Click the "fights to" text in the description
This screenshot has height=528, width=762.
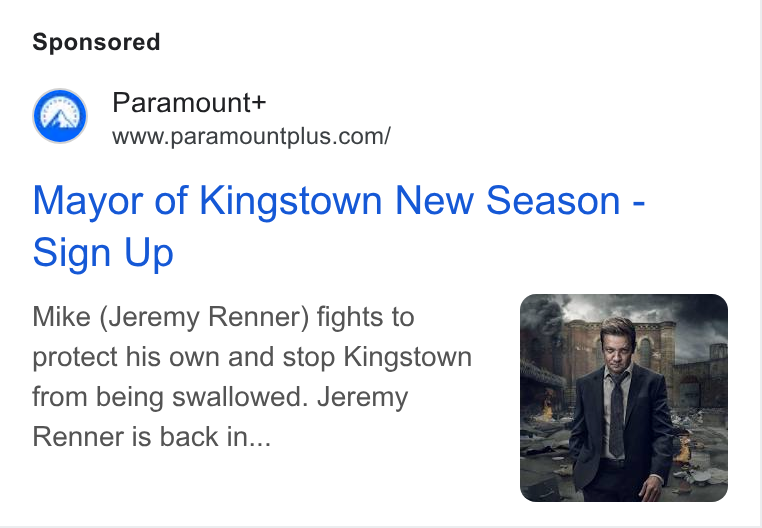[x=365, y=317]
